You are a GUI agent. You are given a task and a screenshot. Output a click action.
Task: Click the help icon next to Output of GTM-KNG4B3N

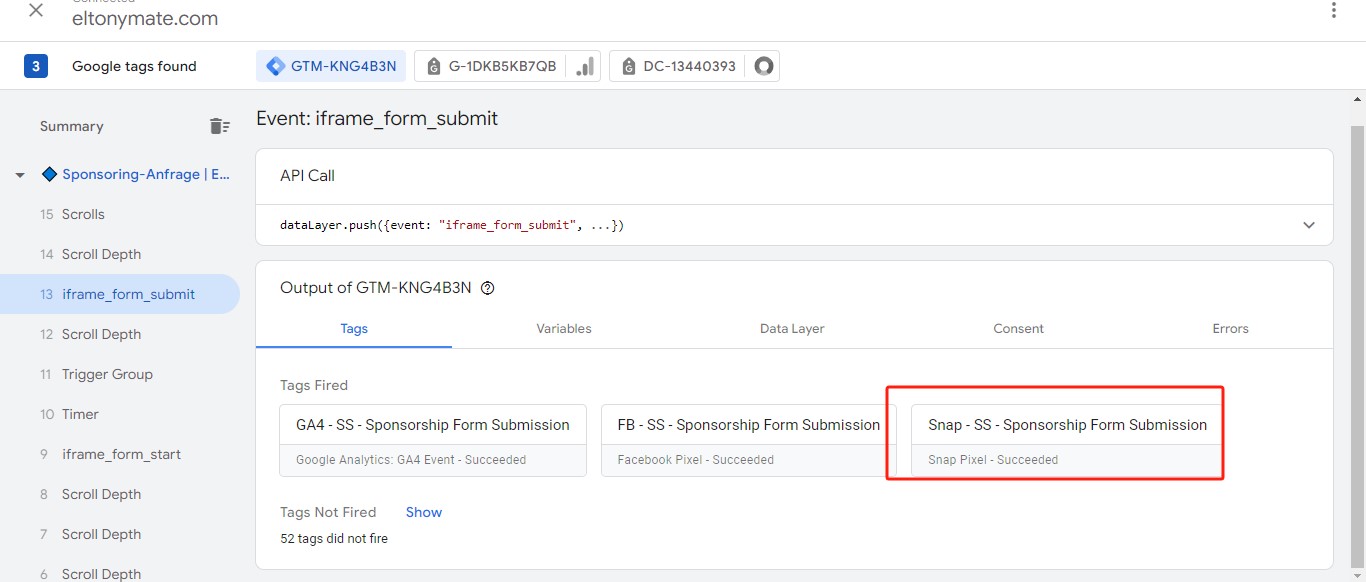tap(488, 288)
